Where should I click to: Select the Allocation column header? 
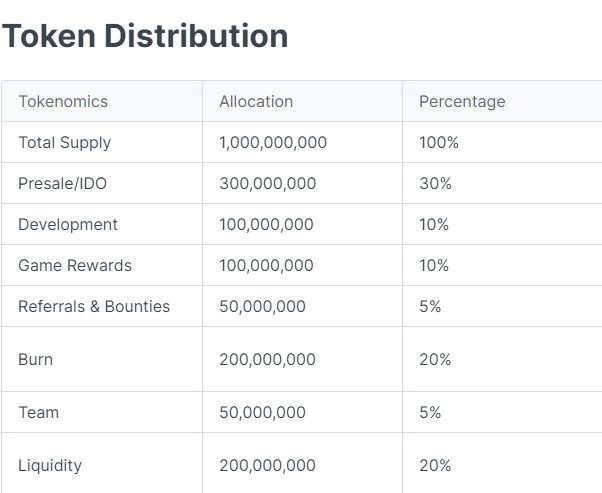click(256, 101)
